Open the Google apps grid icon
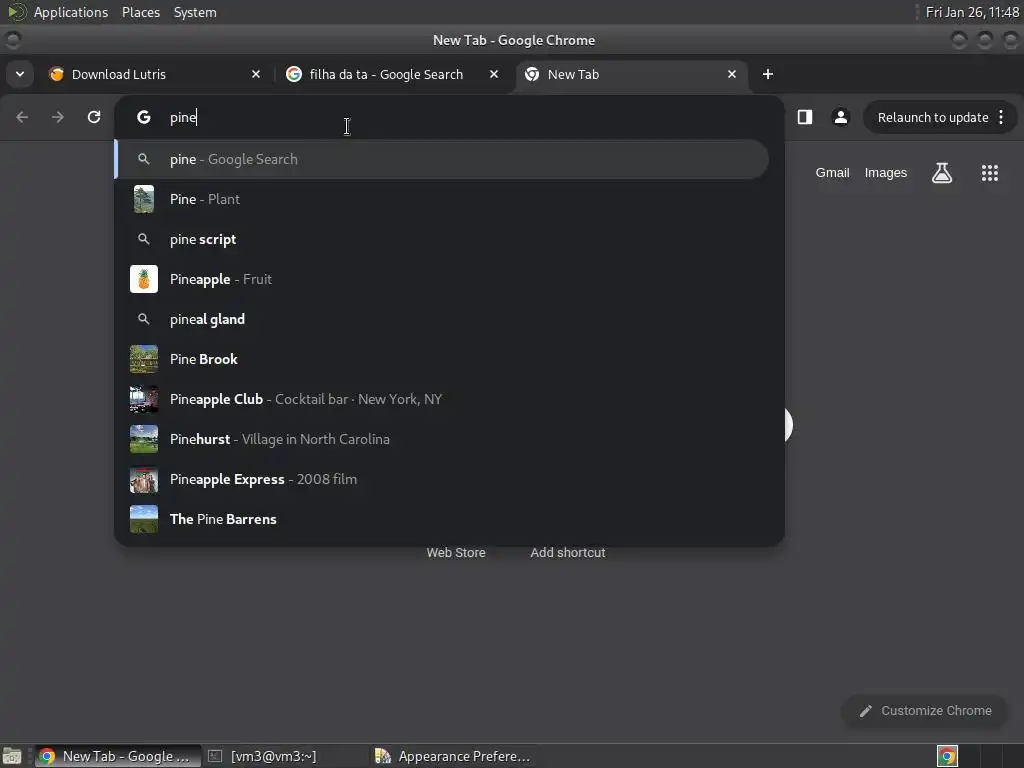The image size is (1024, 768). click(x=989, y=173)
